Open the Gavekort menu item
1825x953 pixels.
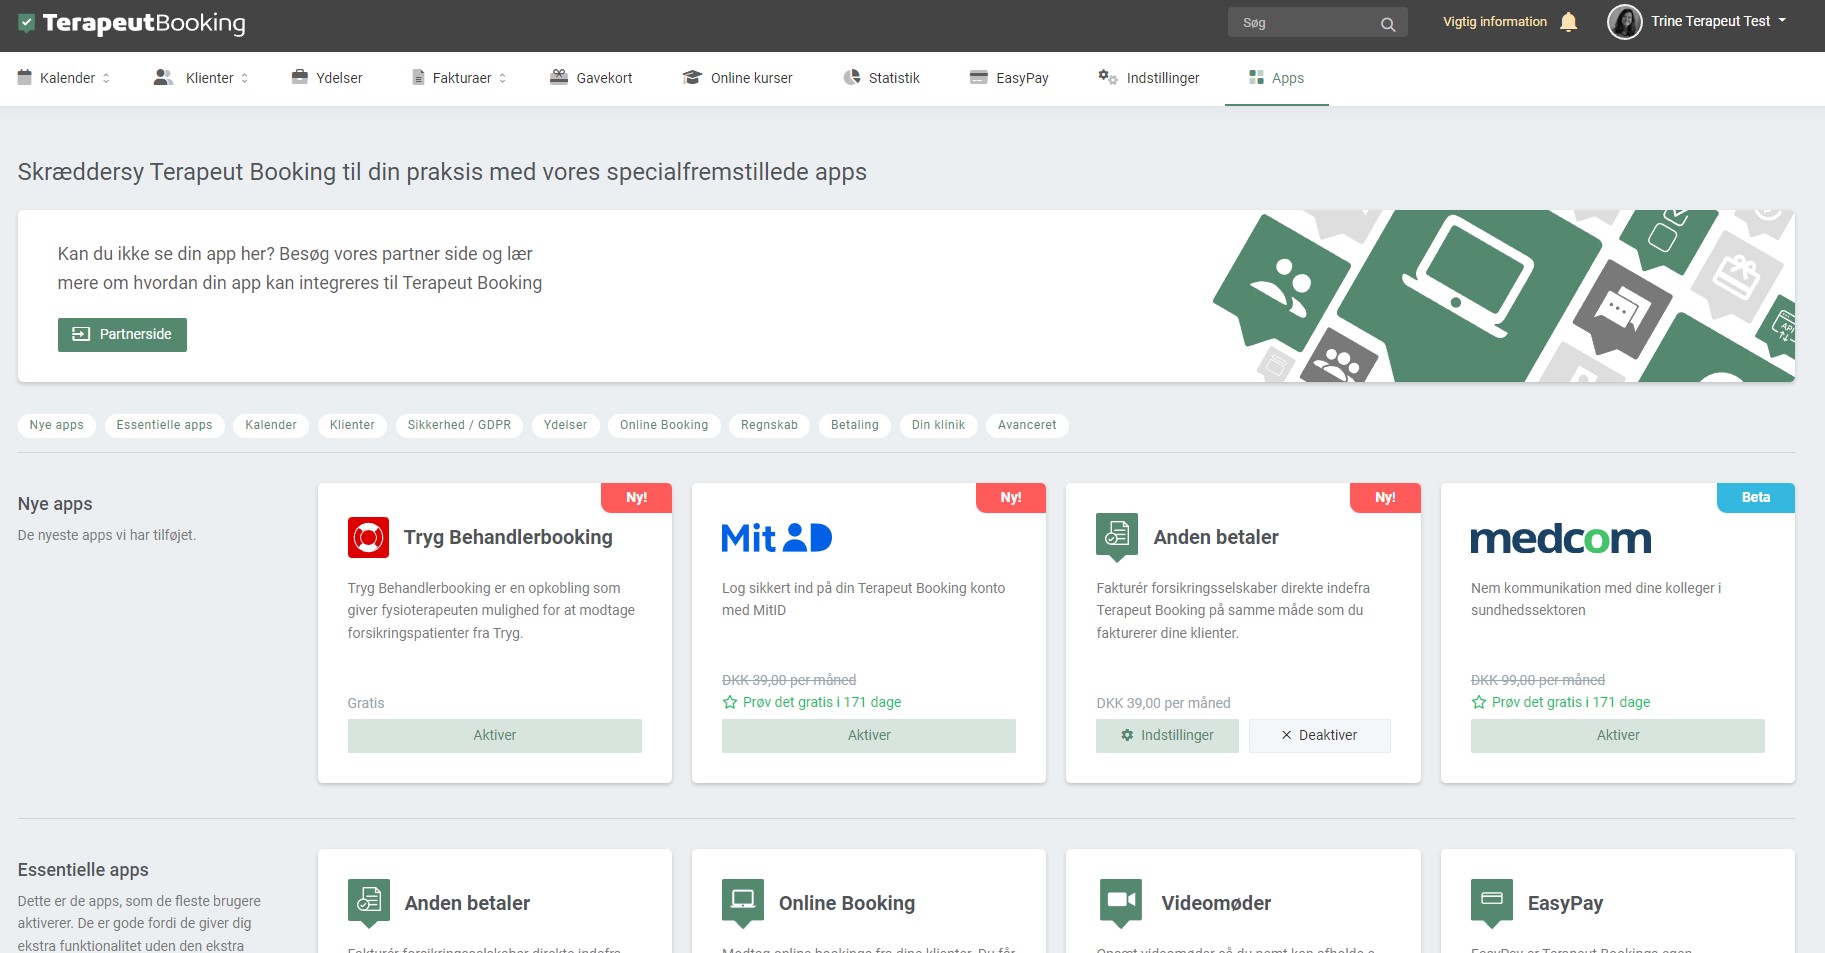(591, 78)
